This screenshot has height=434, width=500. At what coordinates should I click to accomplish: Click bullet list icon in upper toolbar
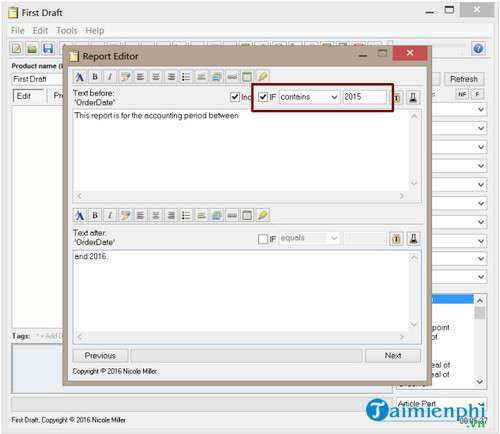click(x=186, y=77)
